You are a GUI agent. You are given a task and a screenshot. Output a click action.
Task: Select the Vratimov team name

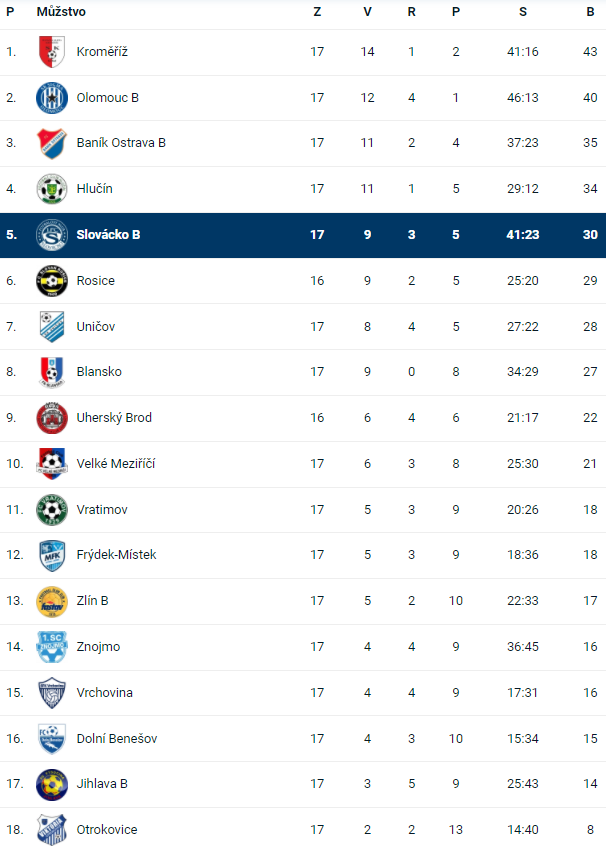point(102,510)
